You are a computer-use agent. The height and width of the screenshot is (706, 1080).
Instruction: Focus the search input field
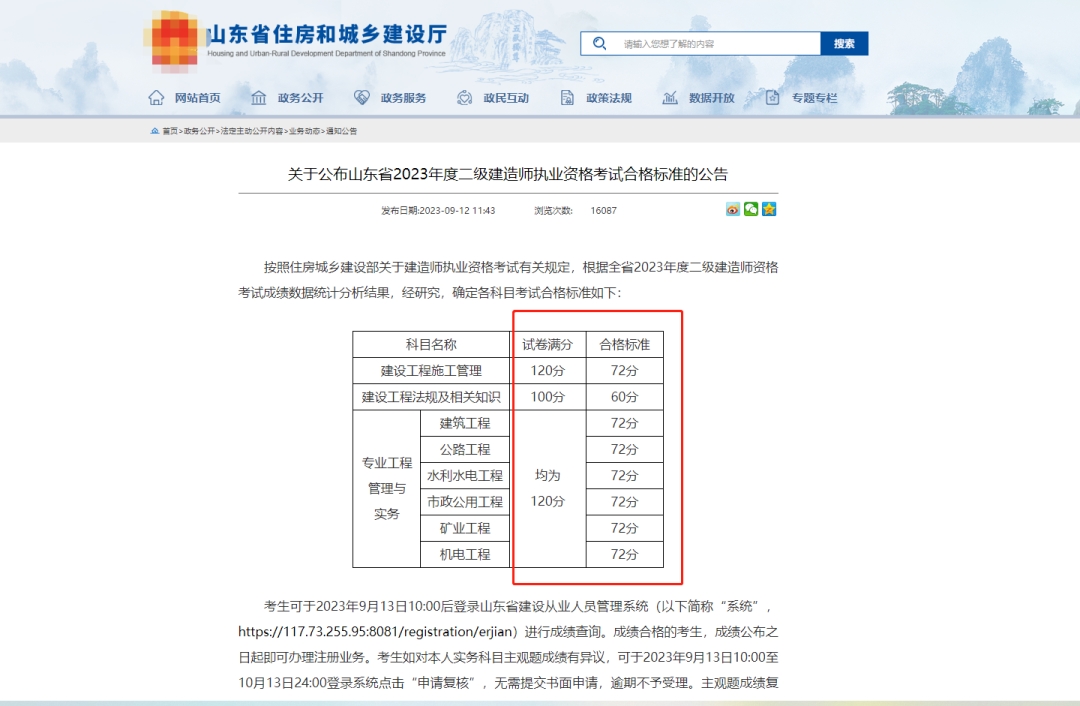point(716,43)
